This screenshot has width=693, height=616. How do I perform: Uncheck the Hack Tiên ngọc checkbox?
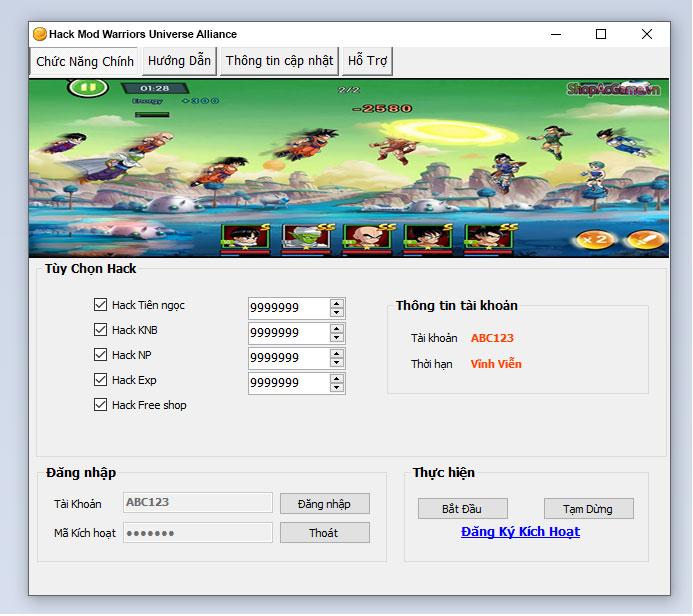point(100,304)
